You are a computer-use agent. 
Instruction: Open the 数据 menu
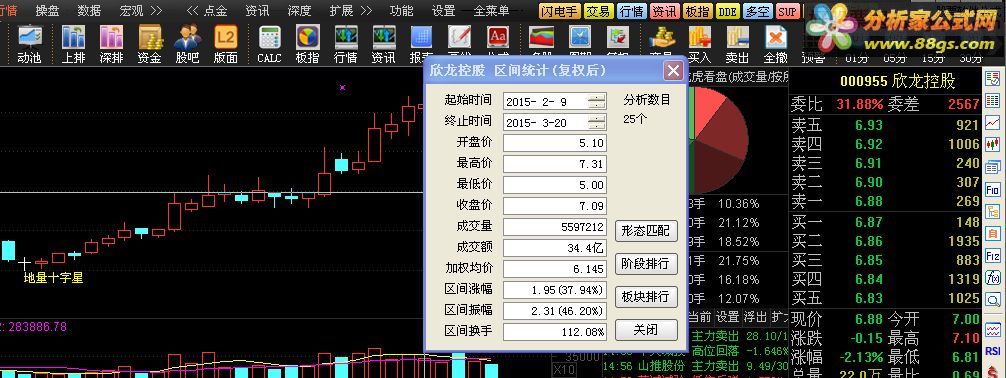click(x=89, y=10)
